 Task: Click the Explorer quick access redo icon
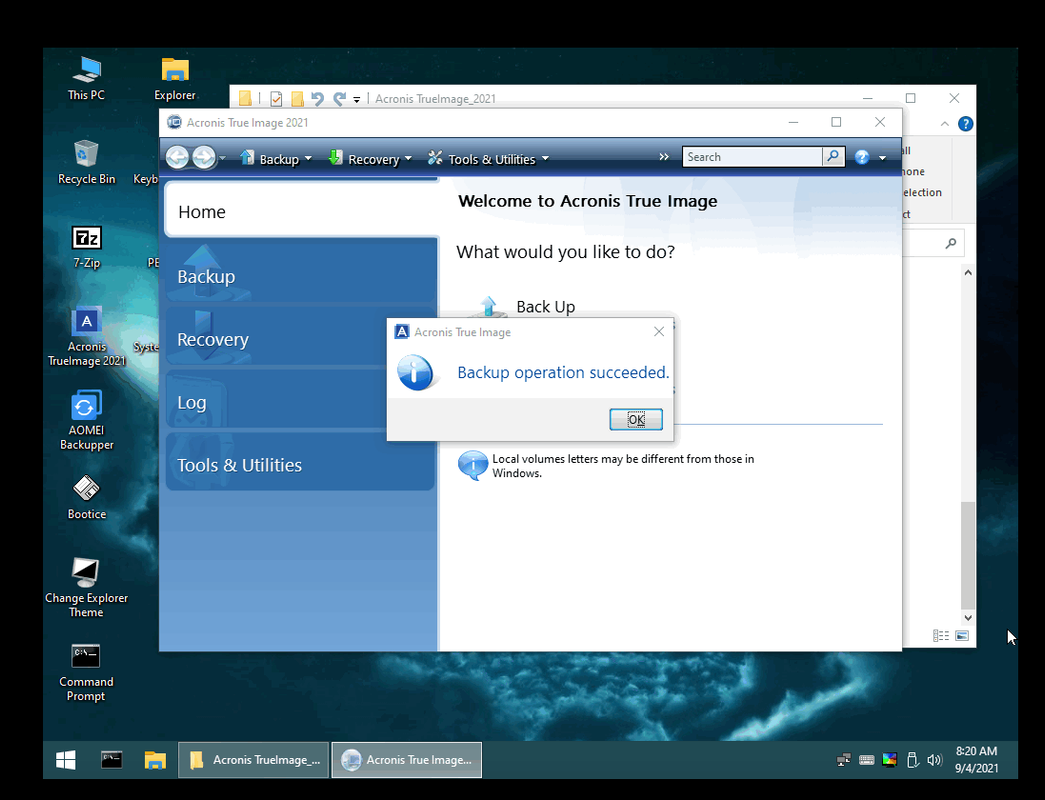[339, 99]
